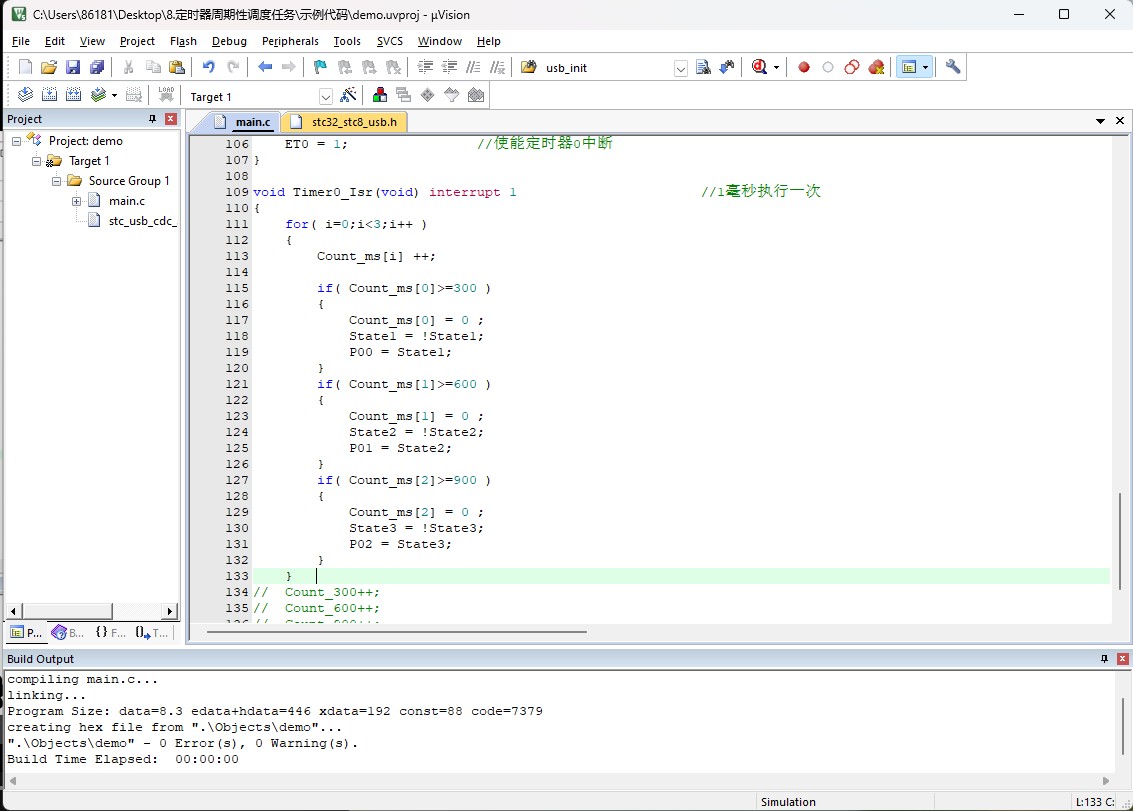
Task: Comment out the selection
Action: point(473,67)
